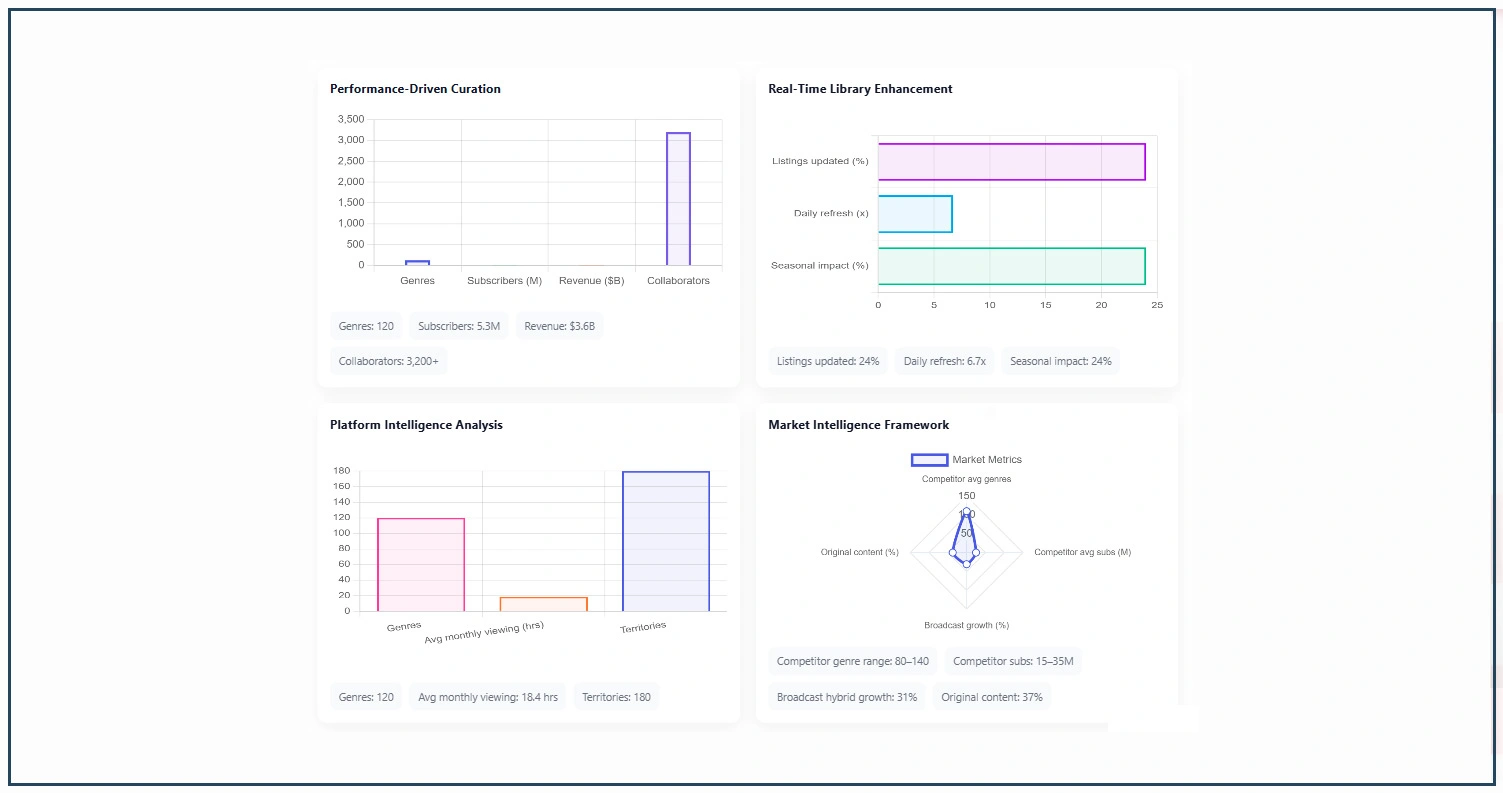The height and width of the screenshot is (793, 1503).
Task: Select the Revenue: $3.6B chip
Action: (x=559, y=326)
